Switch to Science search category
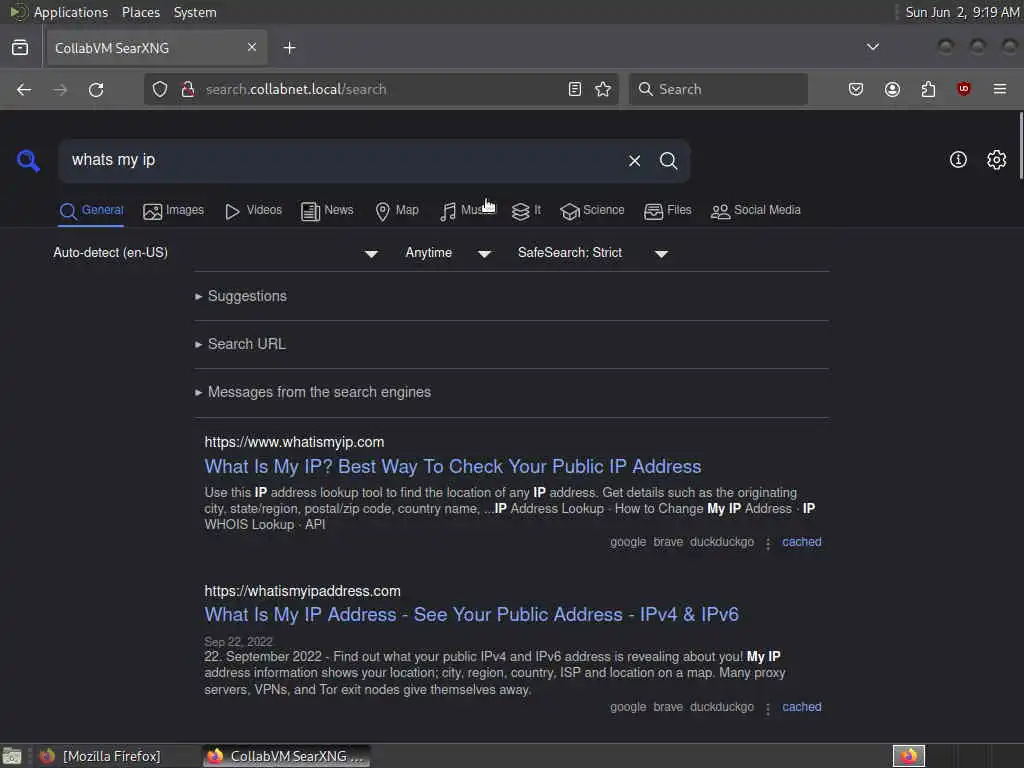This screenshot has height=768, width=1024. pos(592,210)
